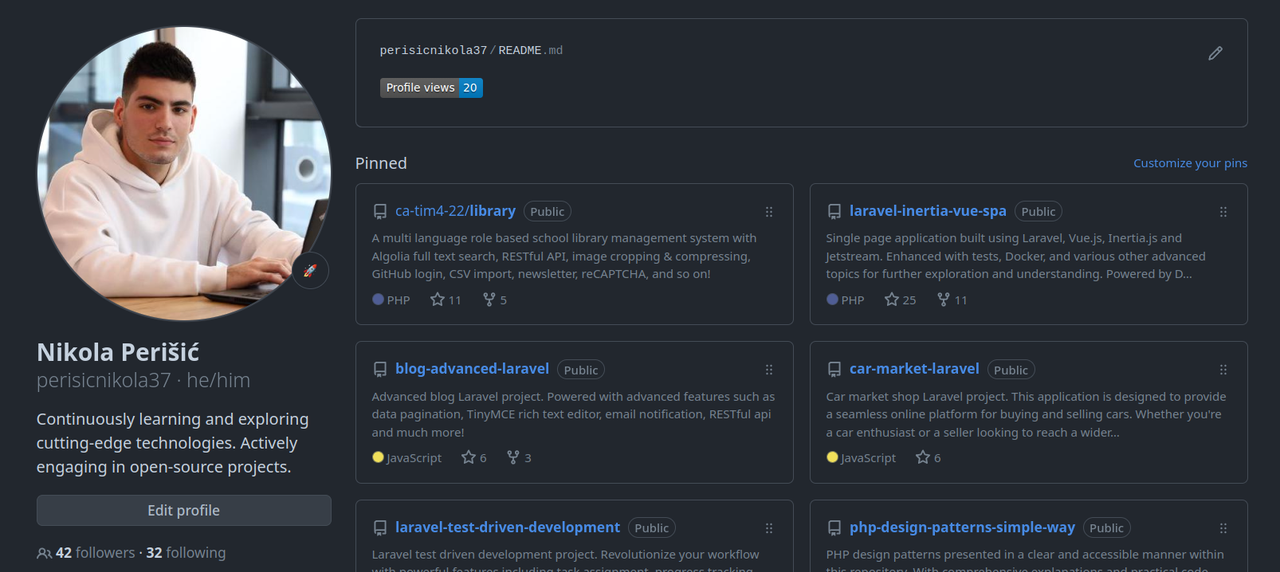
Task: Click the rocket status emoji on avatar
Action: pyautogui.click(x=310, y=270)
